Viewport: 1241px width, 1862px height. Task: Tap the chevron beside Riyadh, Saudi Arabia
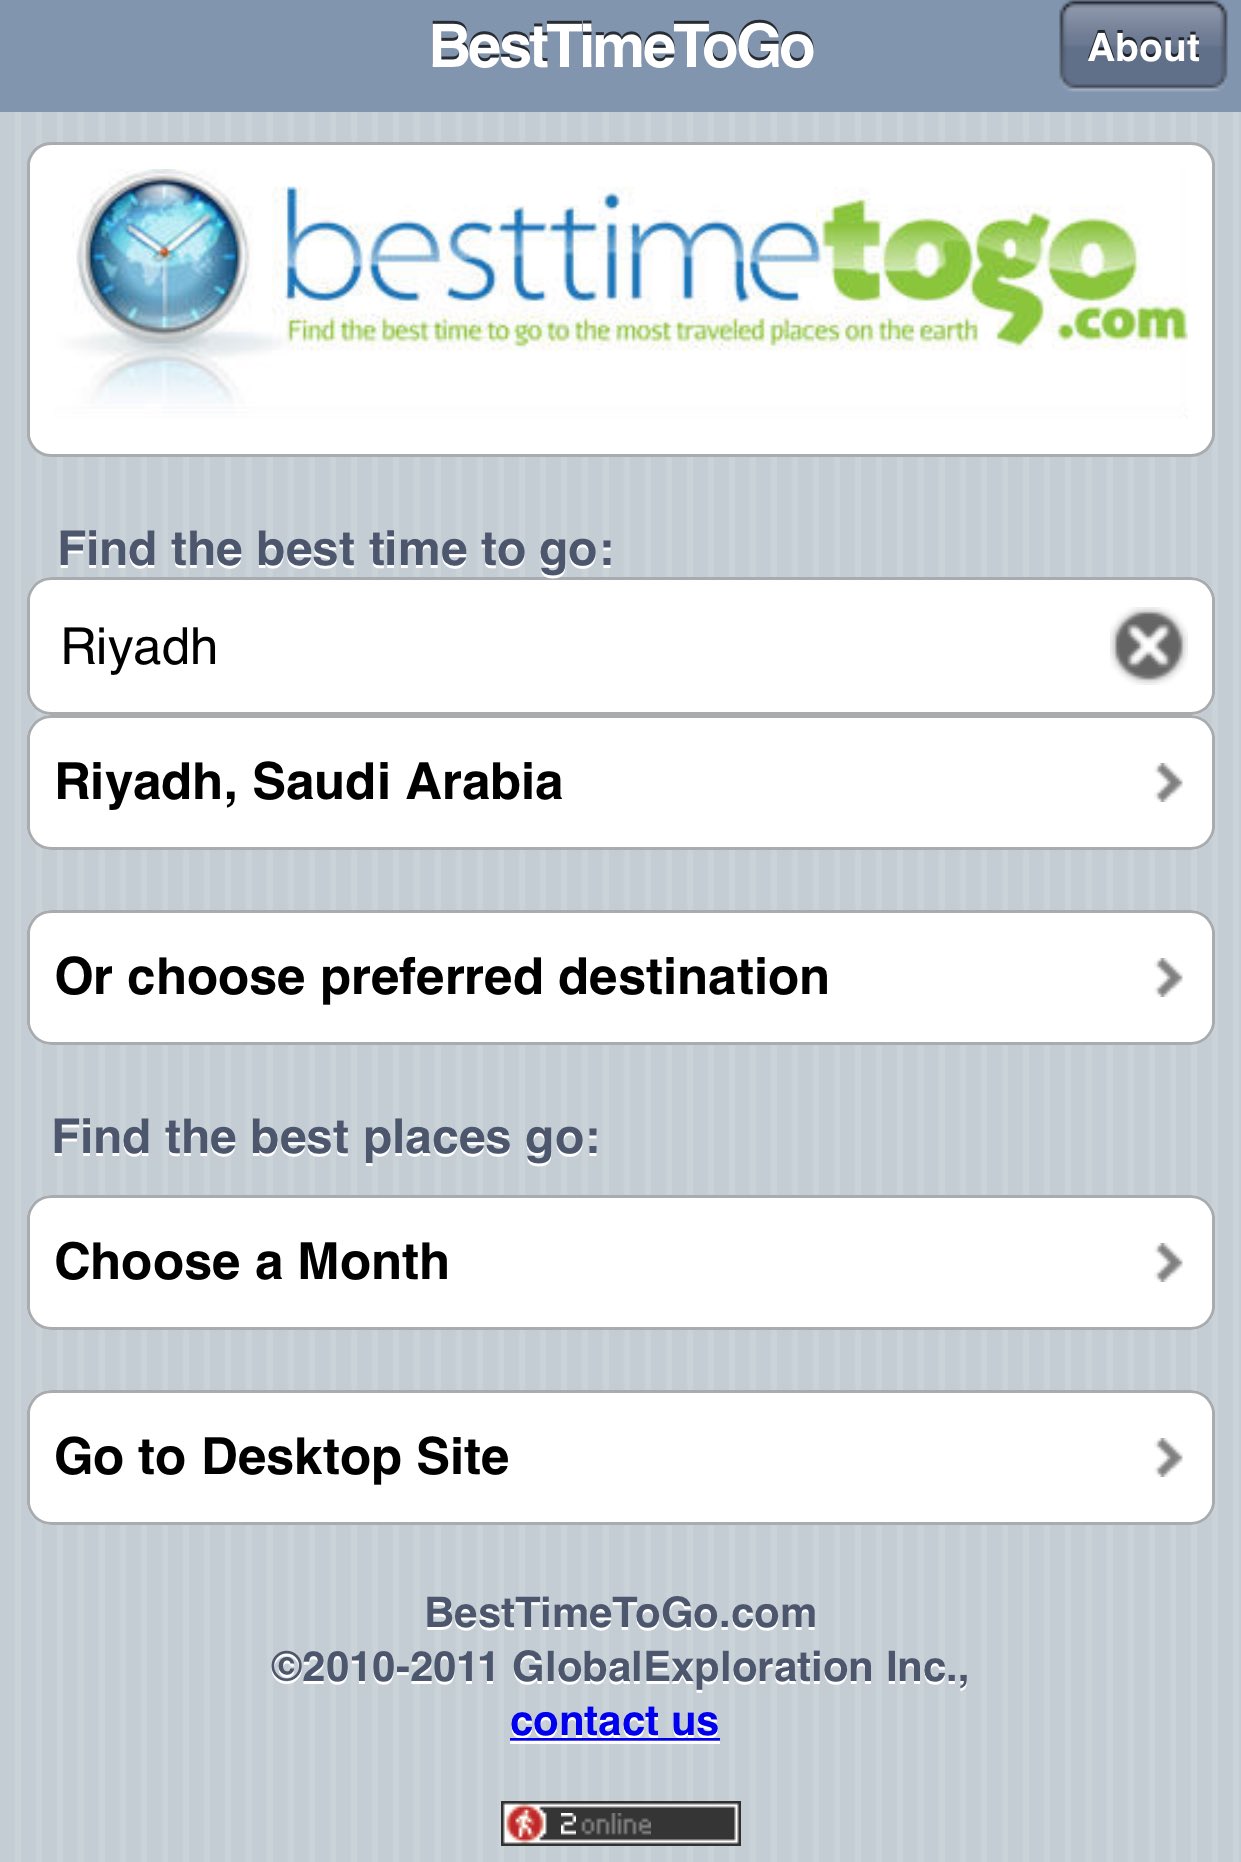[1168, 783]
